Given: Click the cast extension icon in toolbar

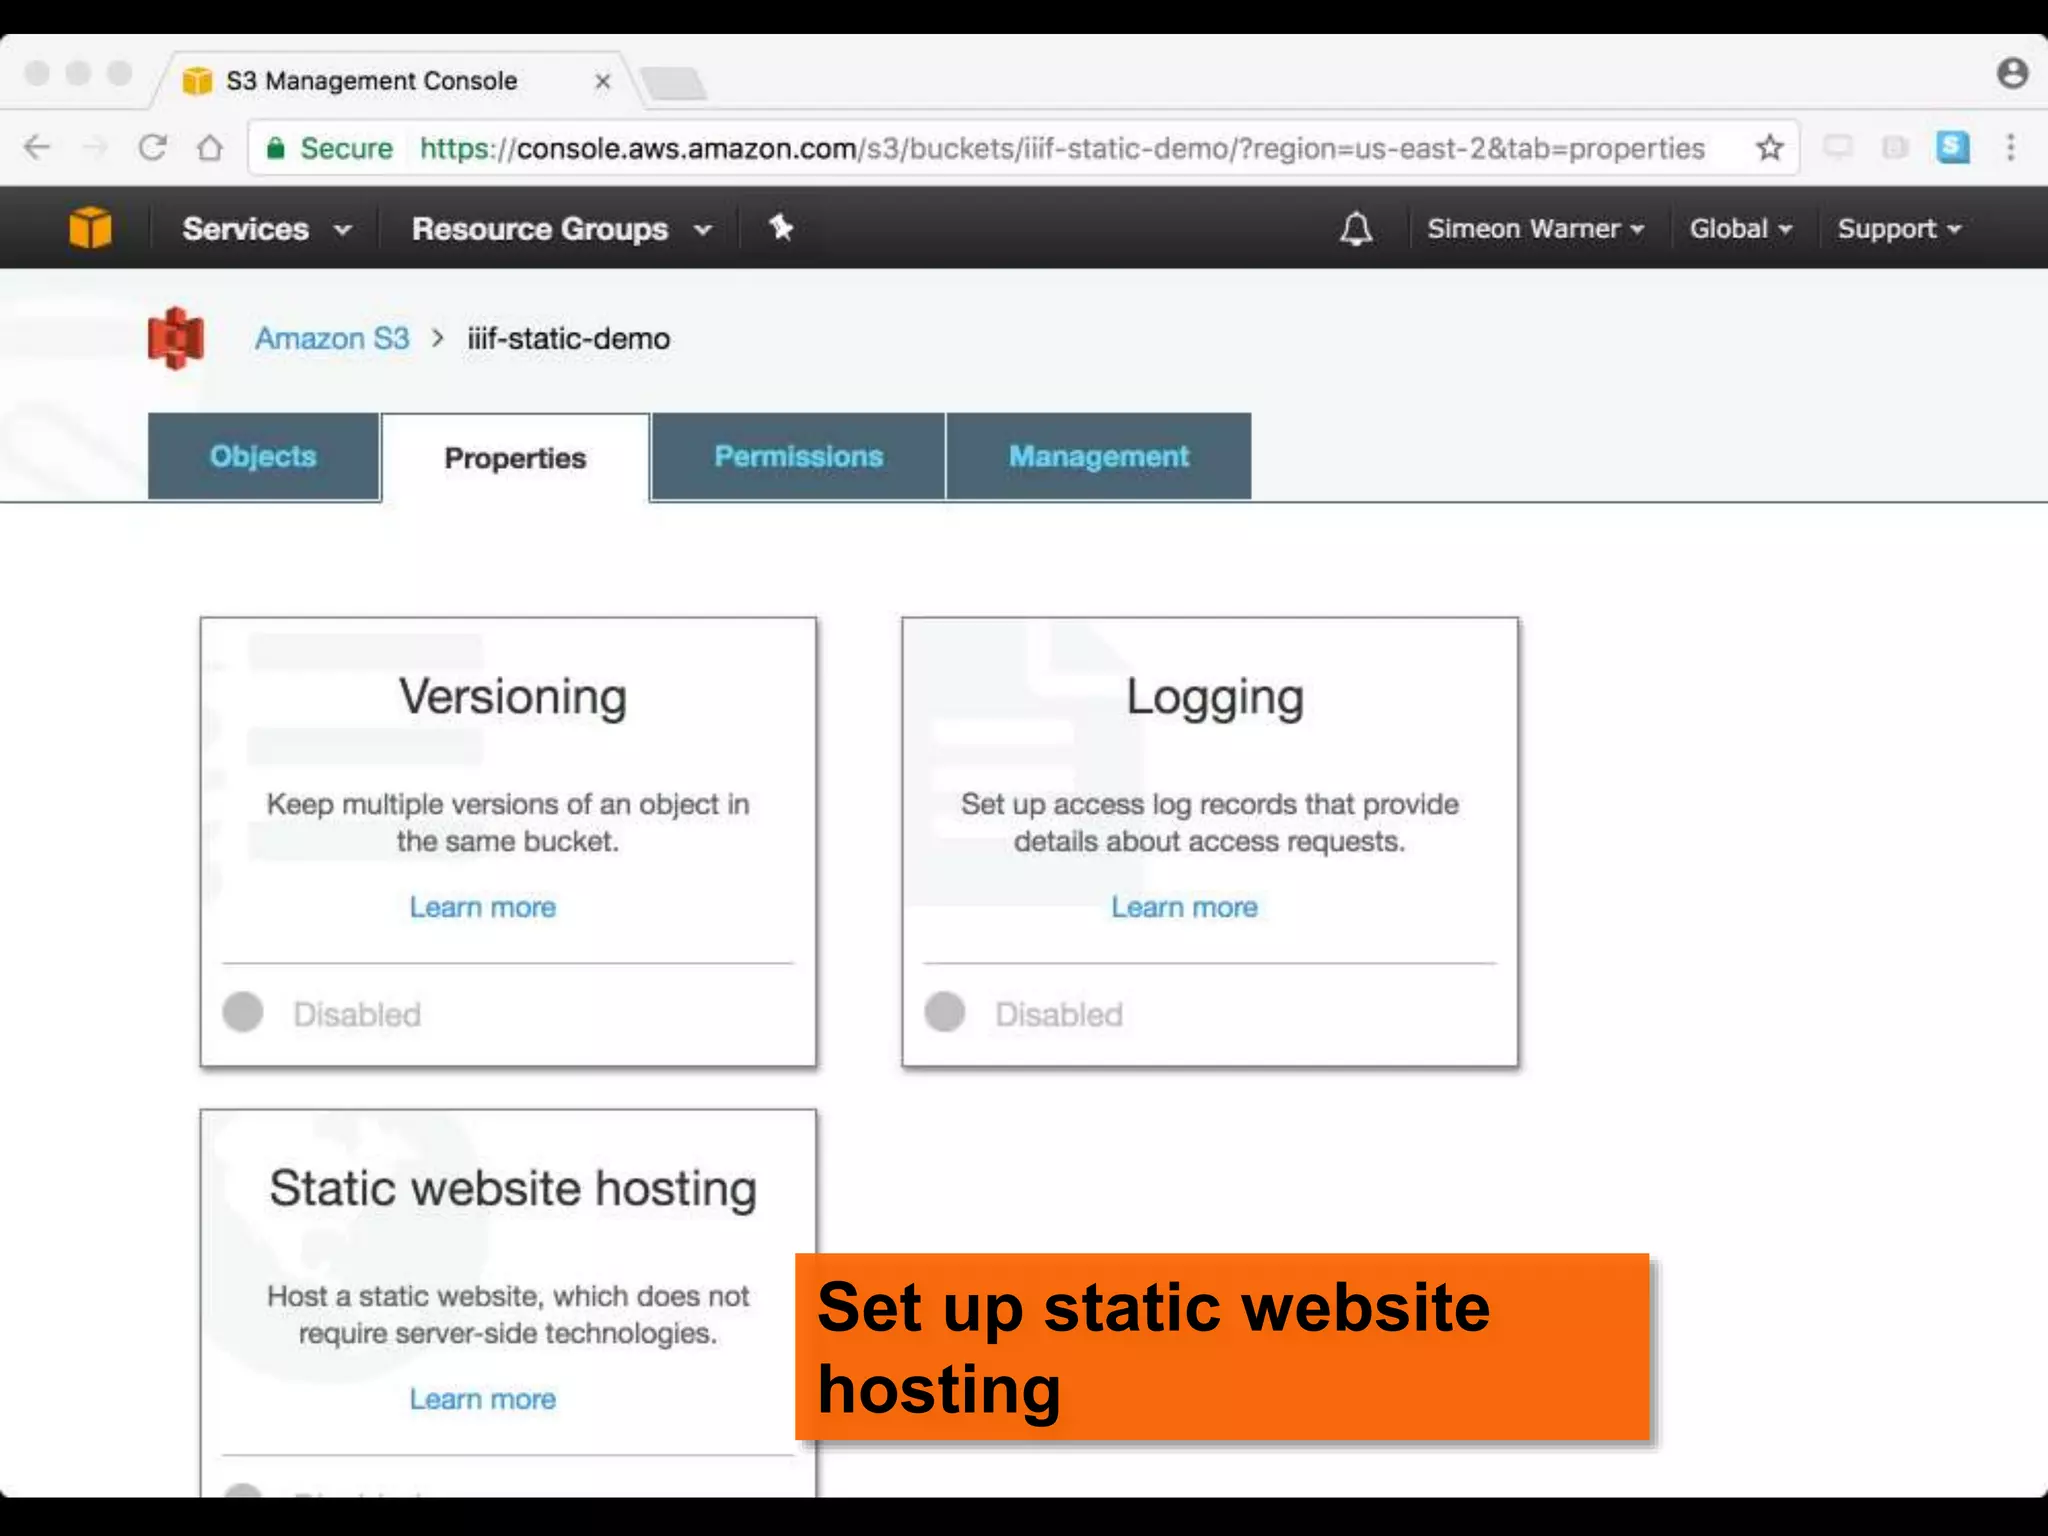Looking at the screenshot, I should point(1838,148).
